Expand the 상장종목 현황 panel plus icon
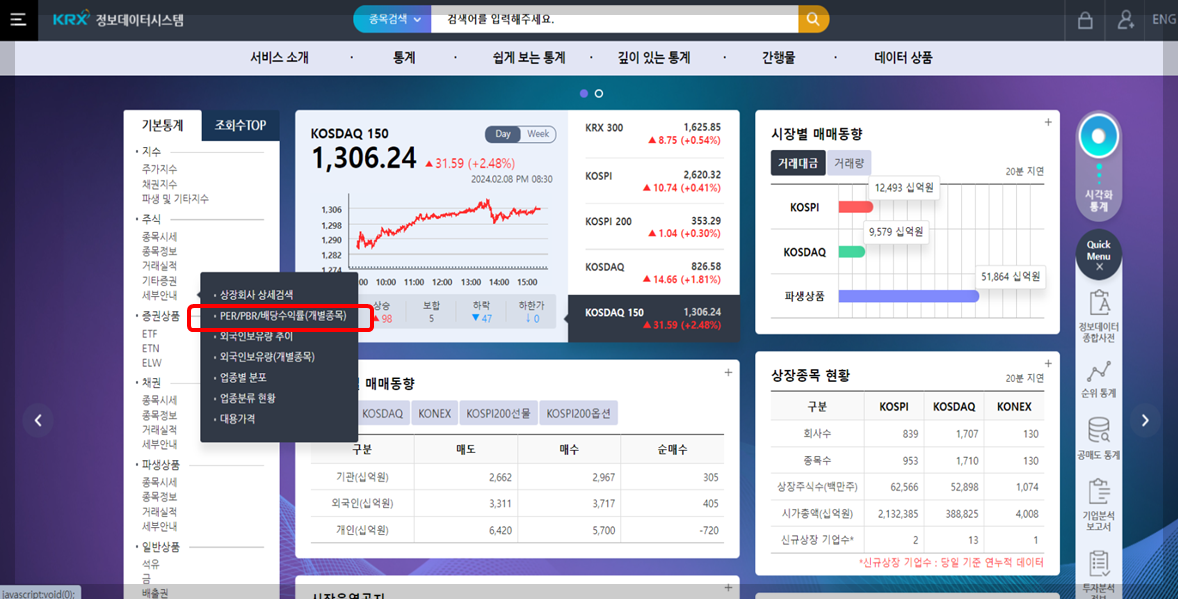1178x599 pixels. click(x=1048, y=364)
